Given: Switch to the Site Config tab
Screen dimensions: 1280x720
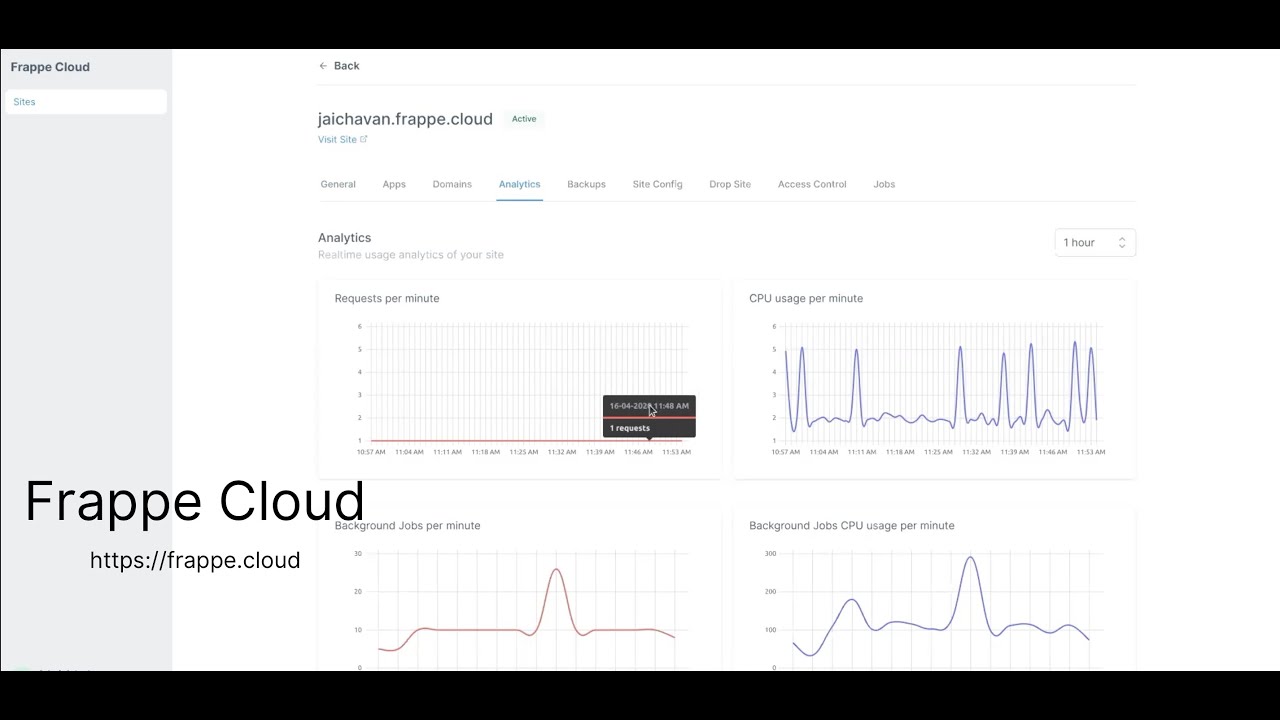Looking at the screenshot, I should pyautogui.click(x=657, y=184).
